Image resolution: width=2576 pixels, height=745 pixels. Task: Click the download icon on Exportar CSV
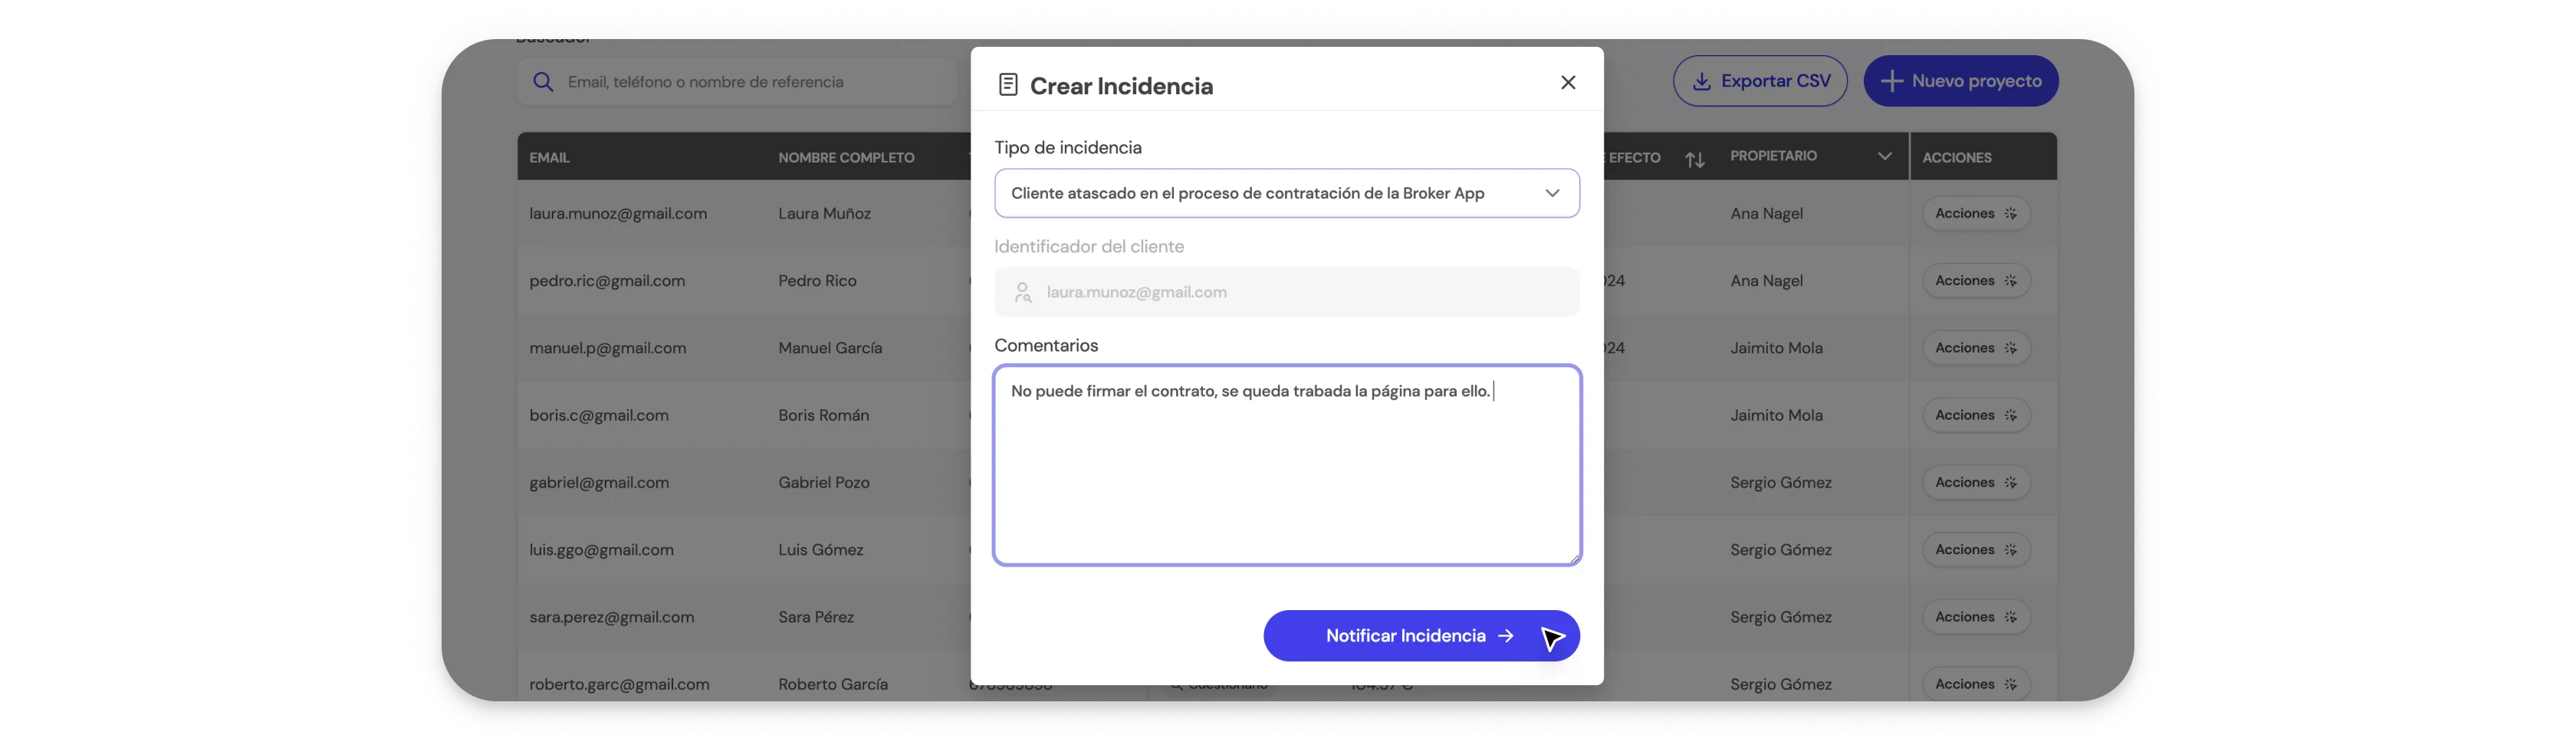click(x=1701, y=81)
